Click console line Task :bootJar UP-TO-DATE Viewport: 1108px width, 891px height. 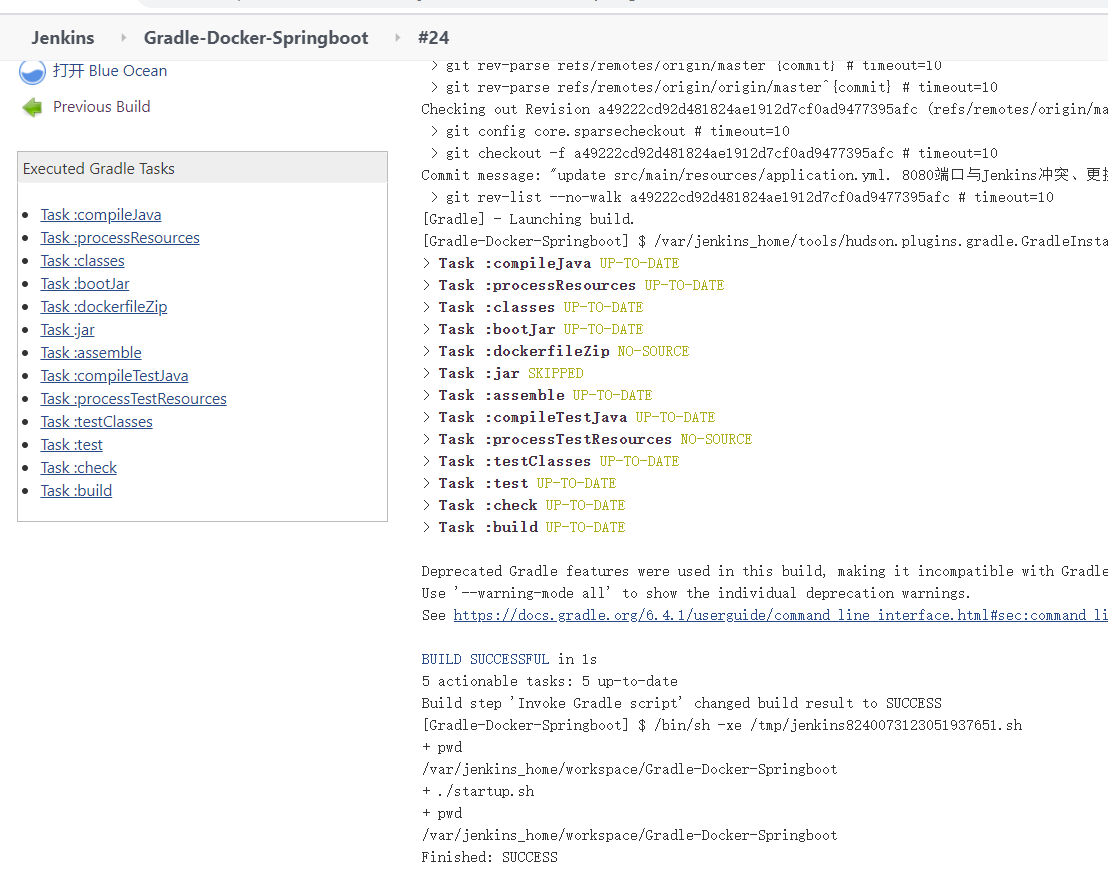pyautogui.click(x=533, y=329)
